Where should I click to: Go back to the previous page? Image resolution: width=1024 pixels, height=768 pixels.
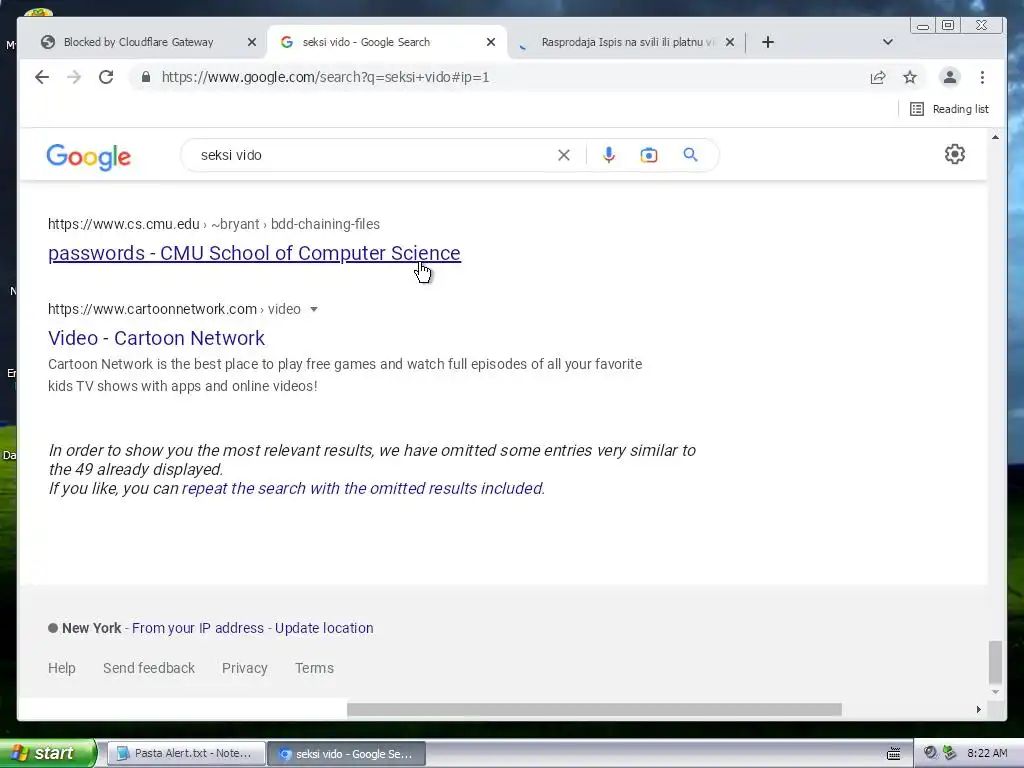(42, 77)
